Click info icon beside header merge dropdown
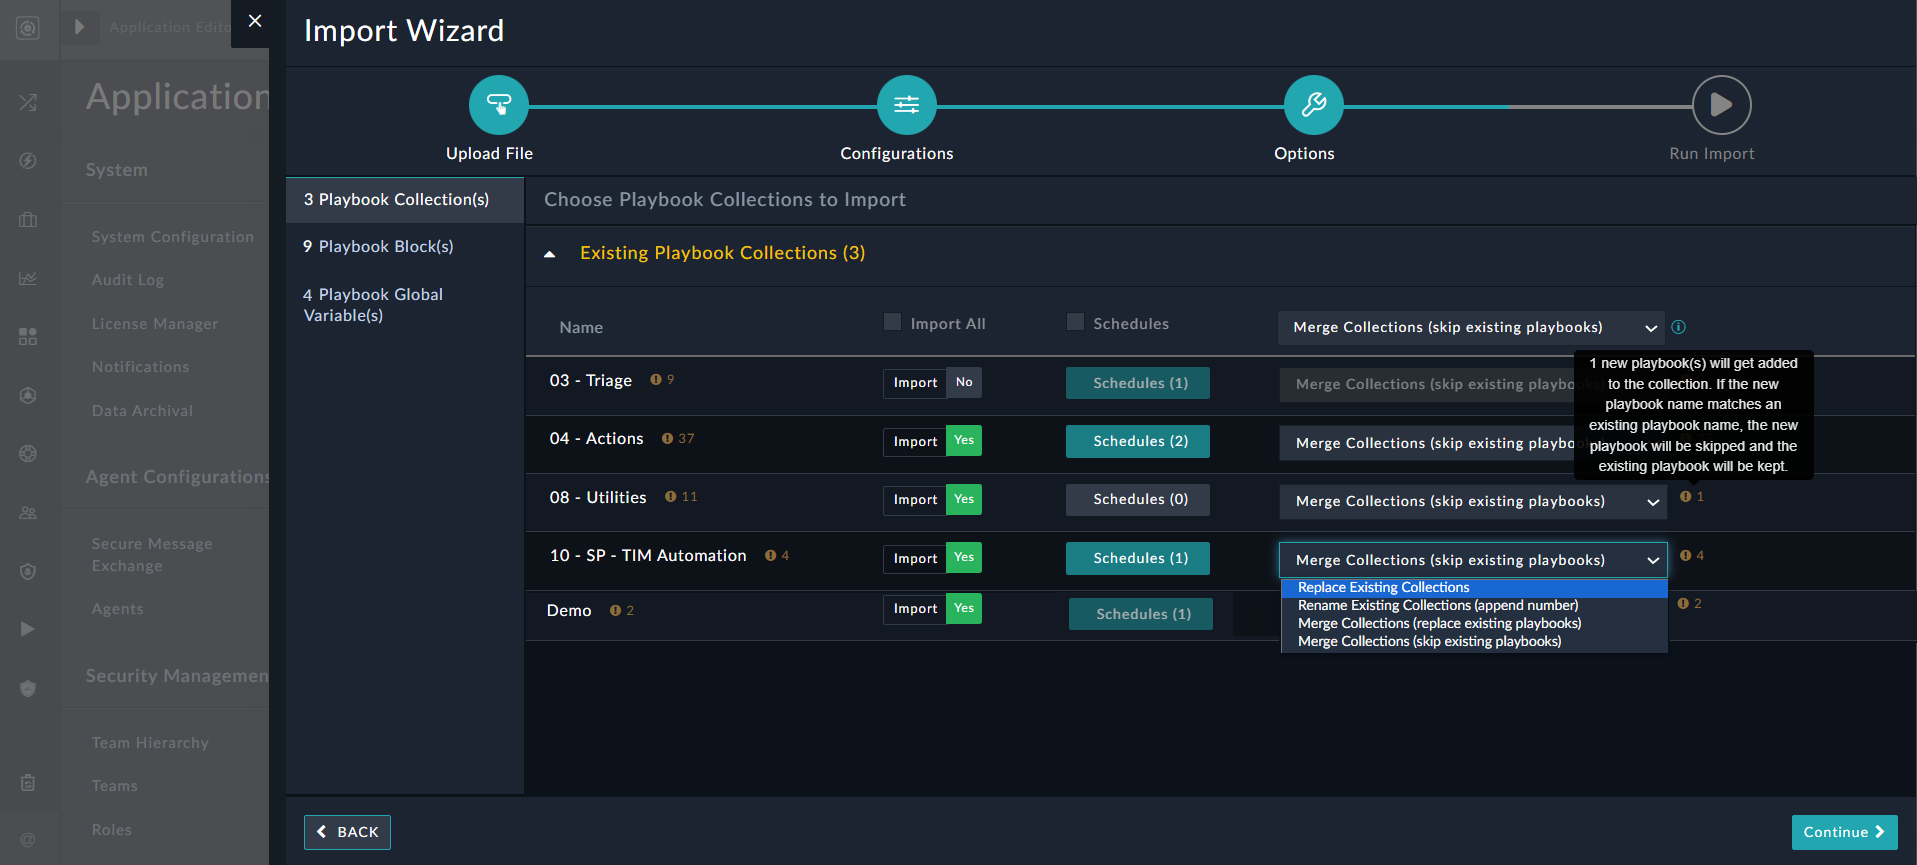Screen dimensions: 1917x865 tap(1678, 327)
